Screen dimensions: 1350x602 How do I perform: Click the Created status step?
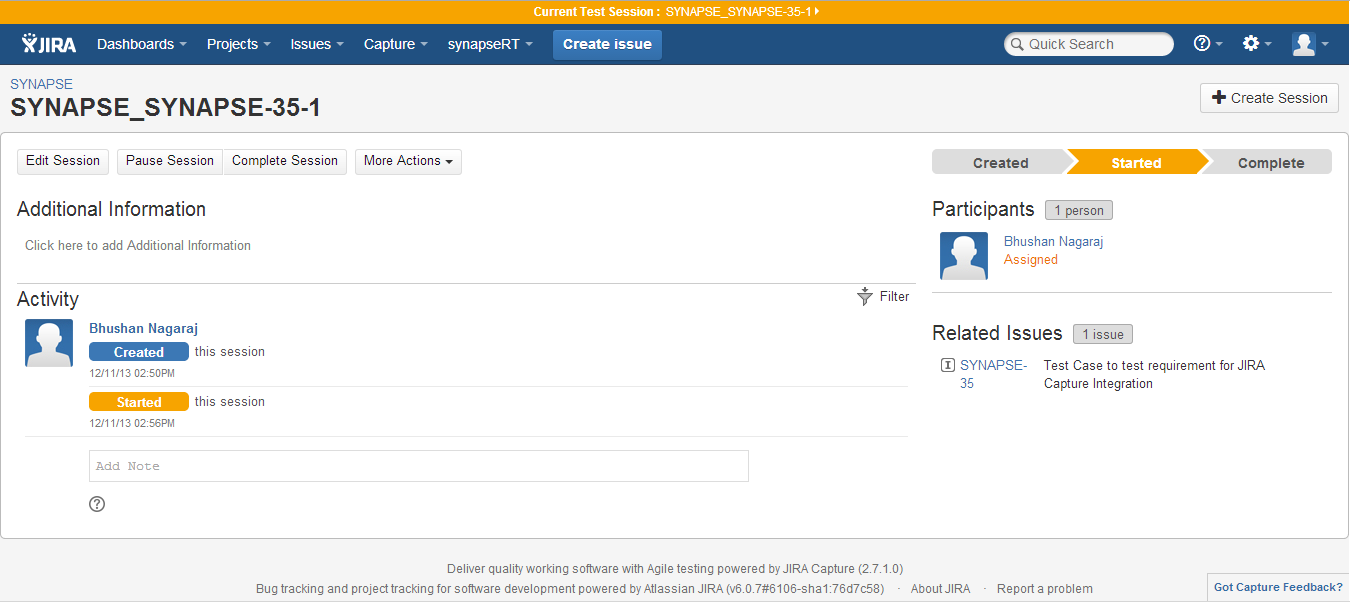1000,162
